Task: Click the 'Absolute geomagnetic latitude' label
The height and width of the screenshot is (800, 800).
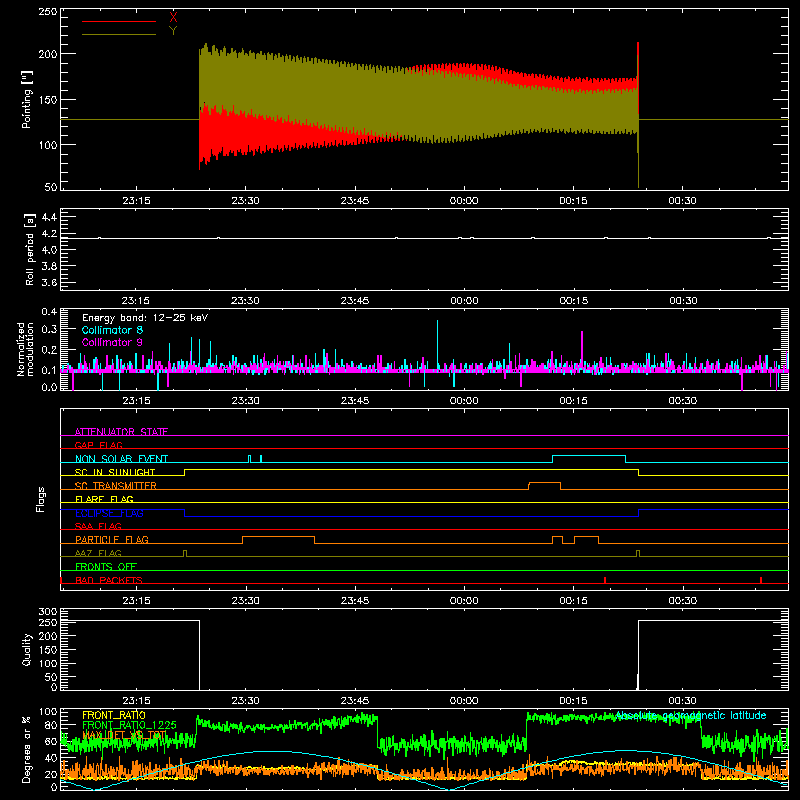Action: (691, 715)
